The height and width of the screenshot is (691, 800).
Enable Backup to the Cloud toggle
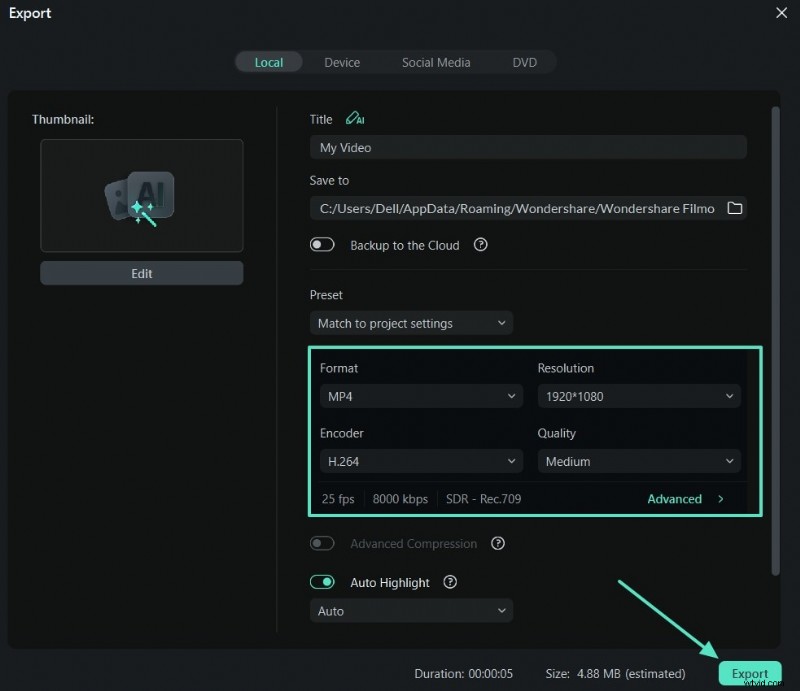[322, 245]
